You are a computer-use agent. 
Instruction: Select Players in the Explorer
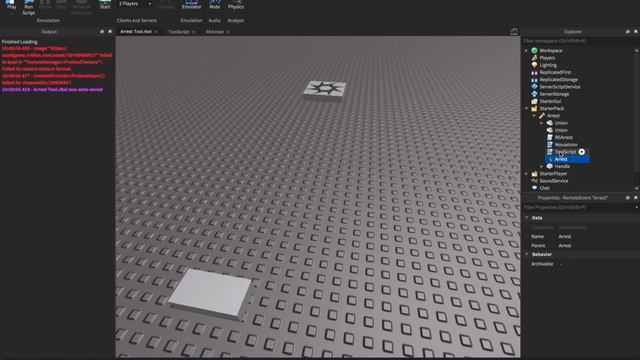[x=547, y=58]
